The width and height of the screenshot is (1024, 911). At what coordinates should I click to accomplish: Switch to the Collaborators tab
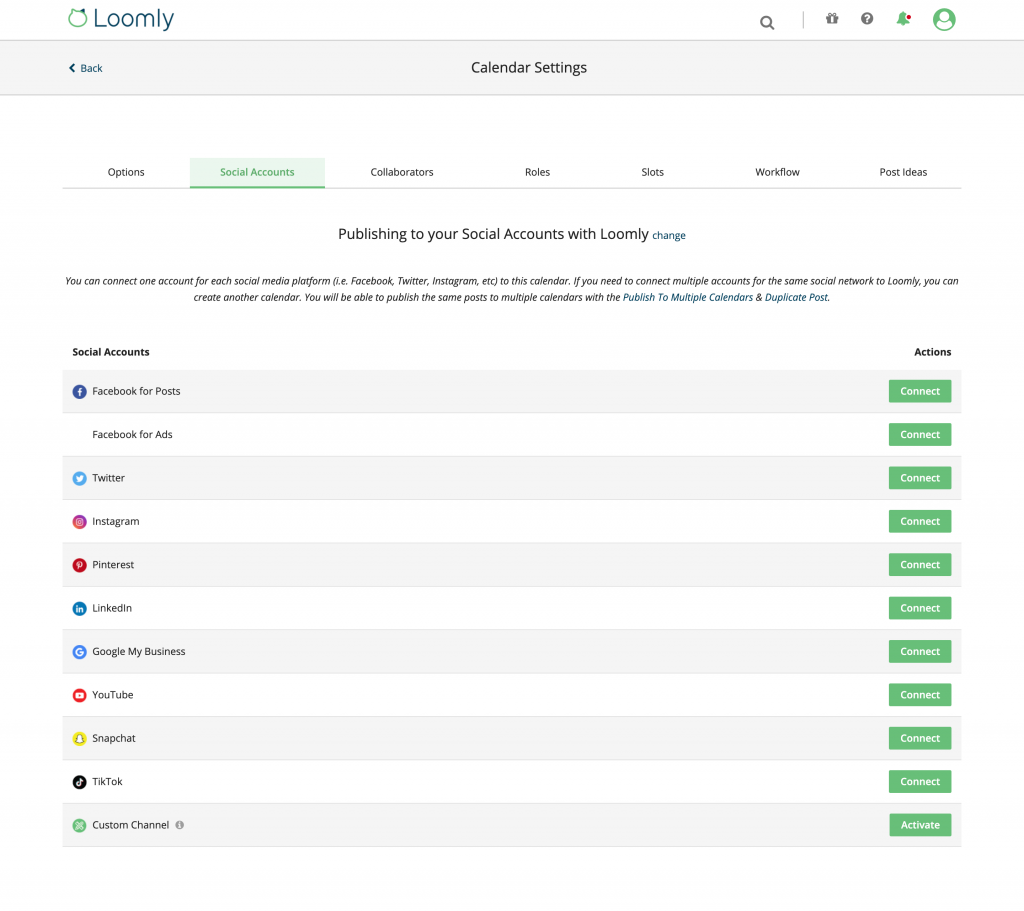tap(401, 172)
